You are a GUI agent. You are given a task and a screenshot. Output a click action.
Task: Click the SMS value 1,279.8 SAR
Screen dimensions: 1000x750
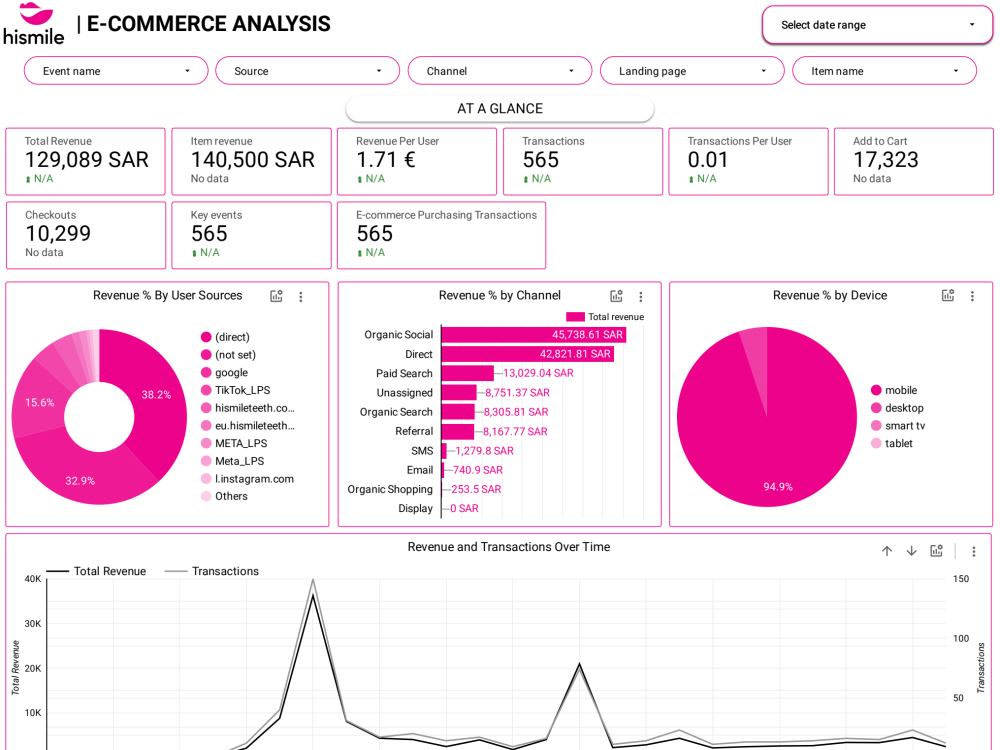tap(485, 451)
